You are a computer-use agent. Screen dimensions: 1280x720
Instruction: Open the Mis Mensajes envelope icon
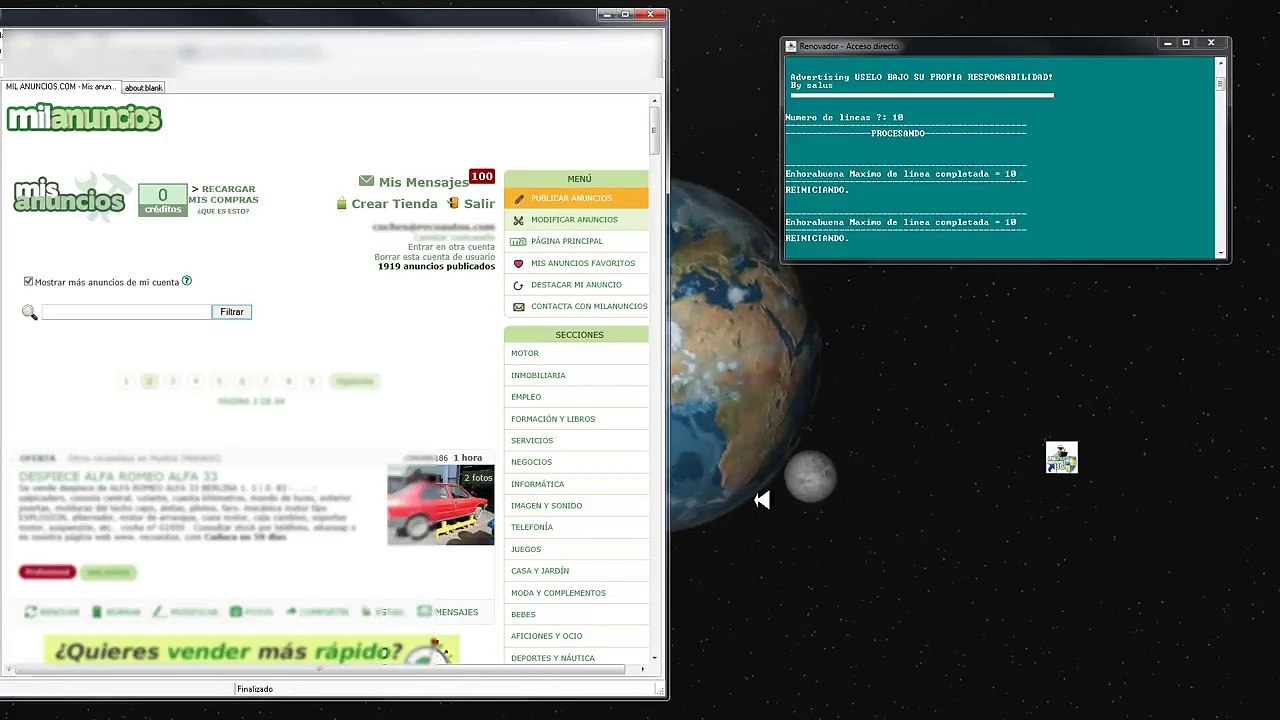point(366,181)
